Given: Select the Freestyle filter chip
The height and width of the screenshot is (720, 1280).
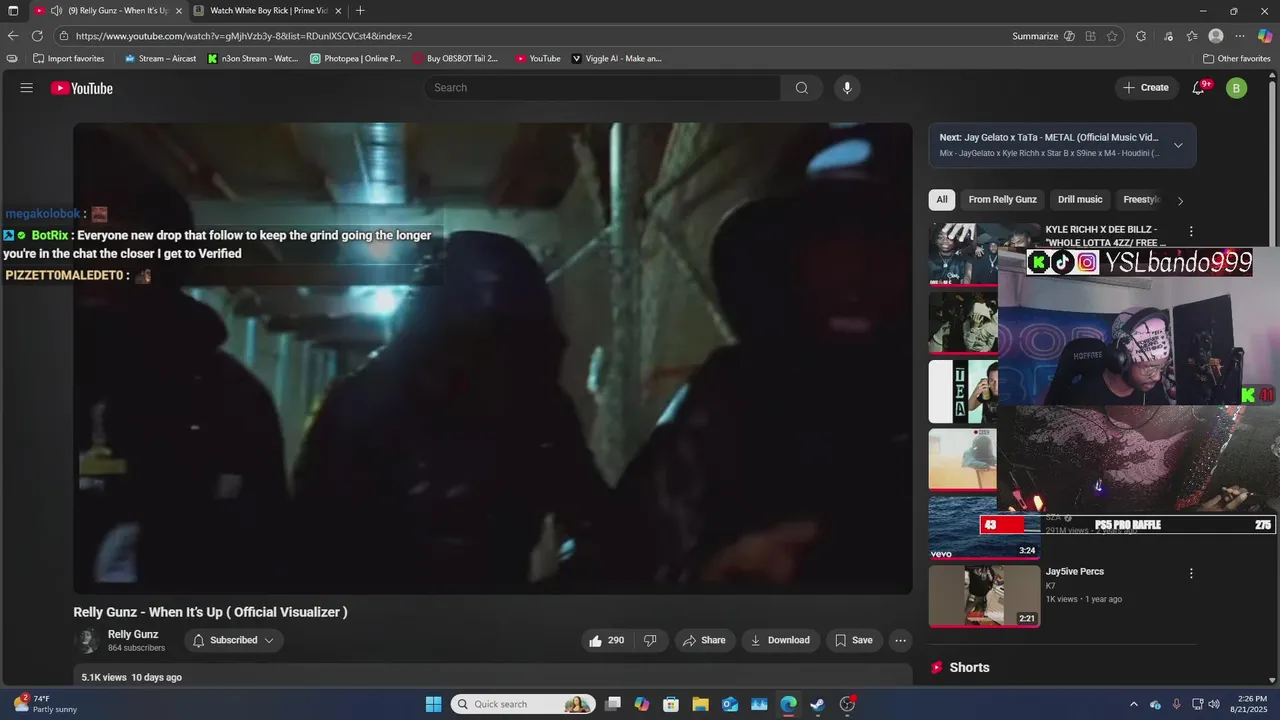Looking at the screenshot, I should point(1140,200).
